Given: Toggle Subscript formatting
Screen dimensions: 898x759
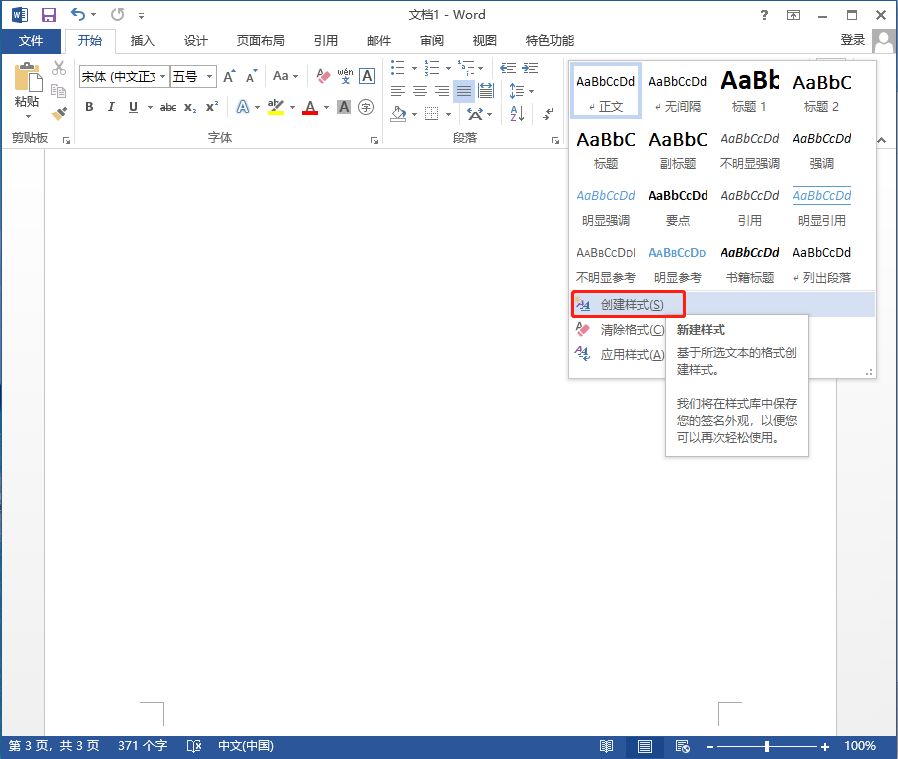Looking at the screenshot, I should (190, 107).
